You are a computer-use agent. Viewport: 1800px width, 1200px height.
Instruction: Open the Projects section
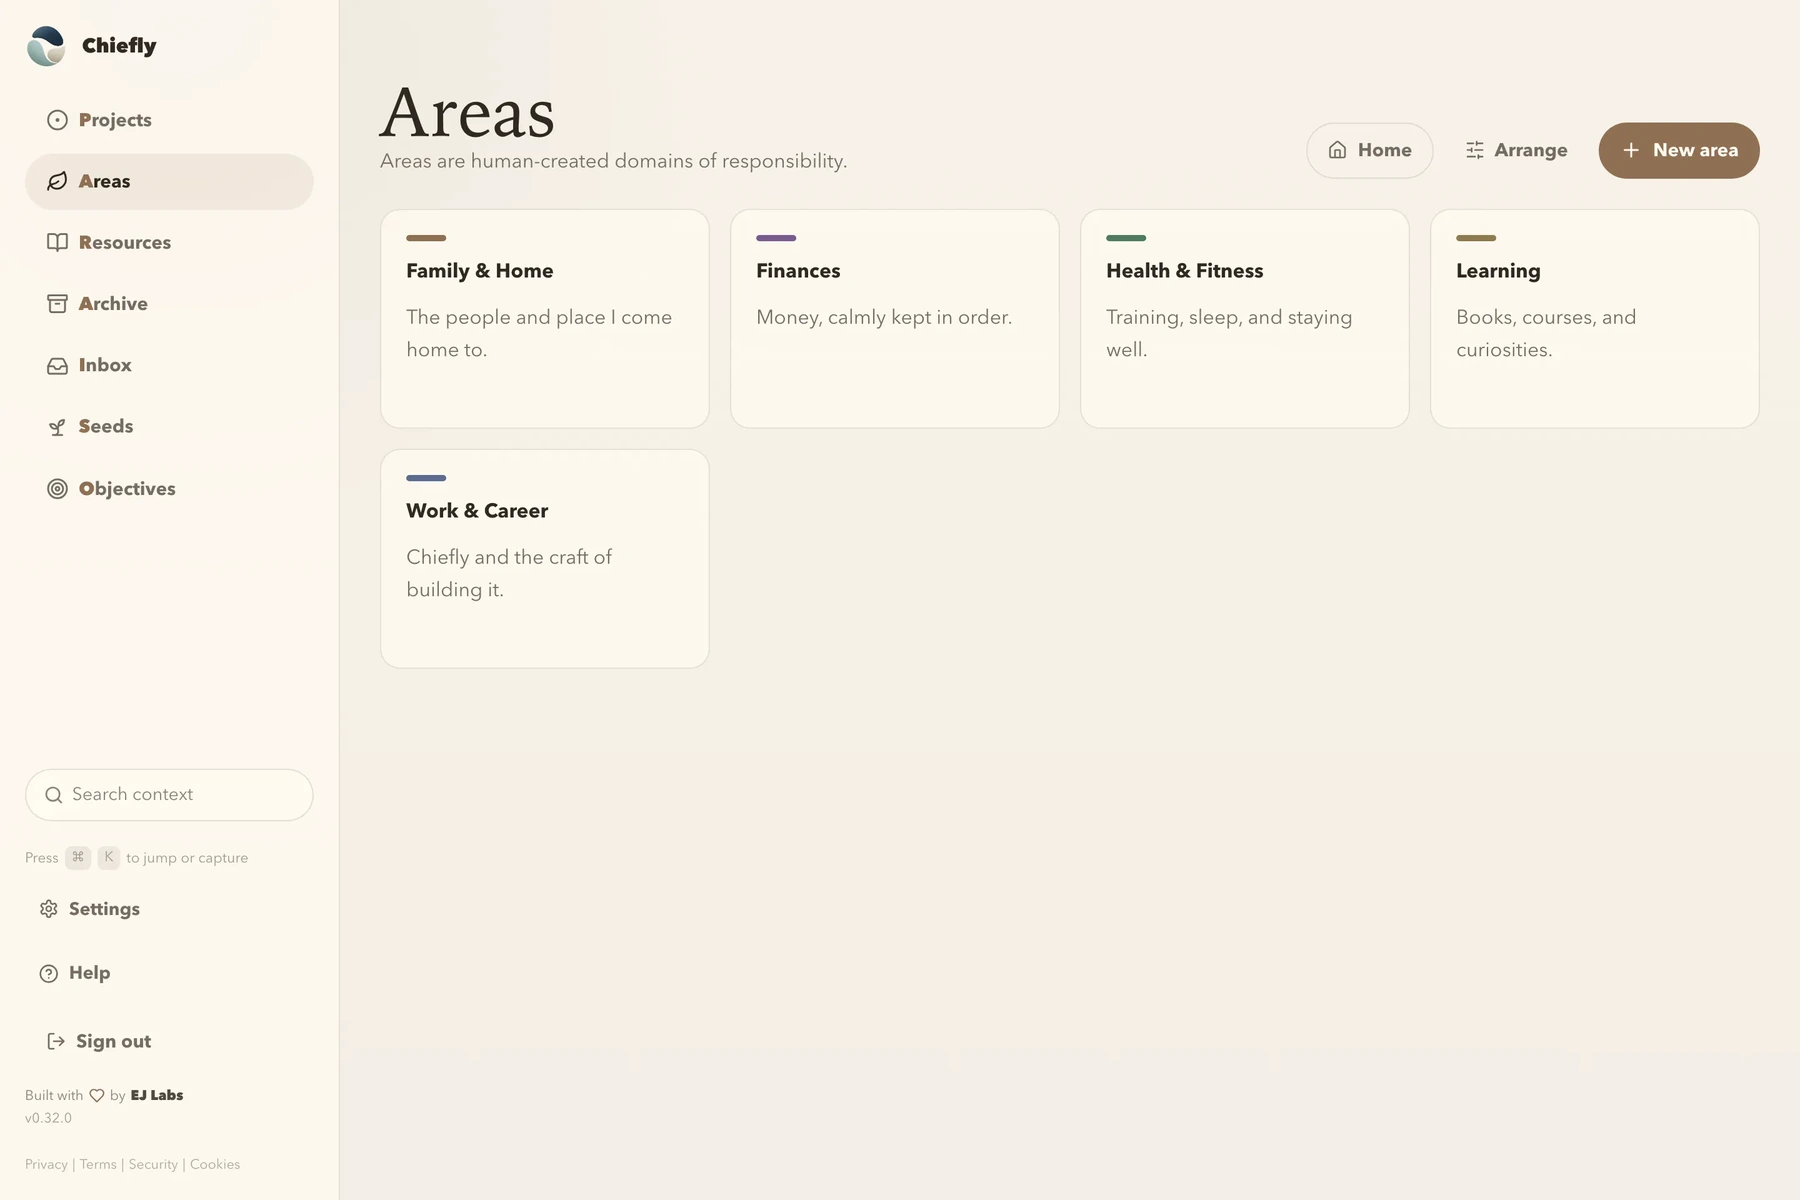pos(169,120)
